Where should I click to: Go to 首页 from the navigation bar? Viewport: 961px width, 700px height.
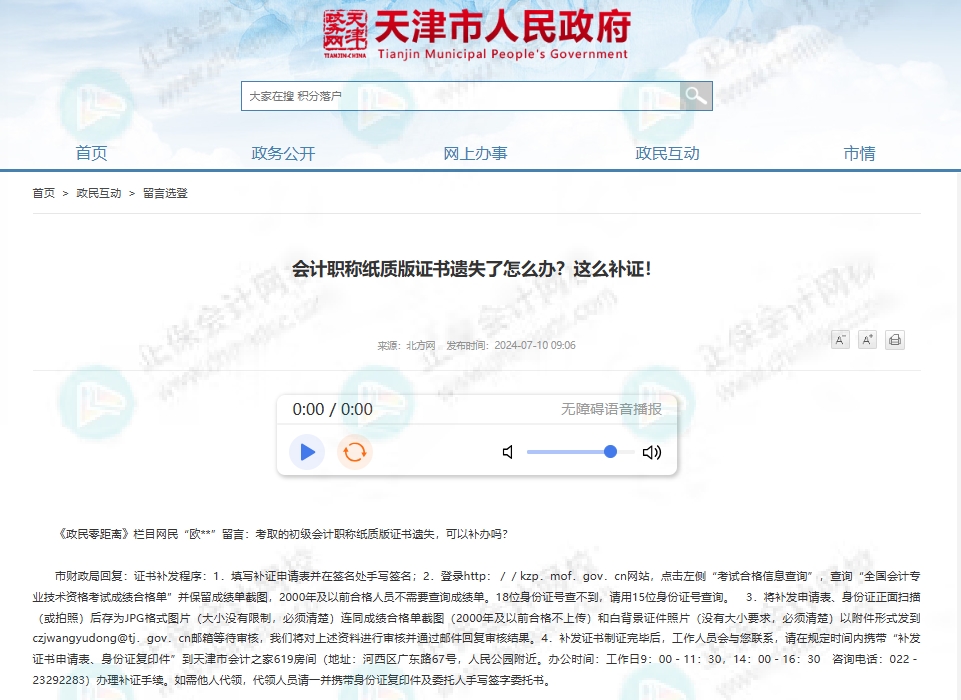92,153
